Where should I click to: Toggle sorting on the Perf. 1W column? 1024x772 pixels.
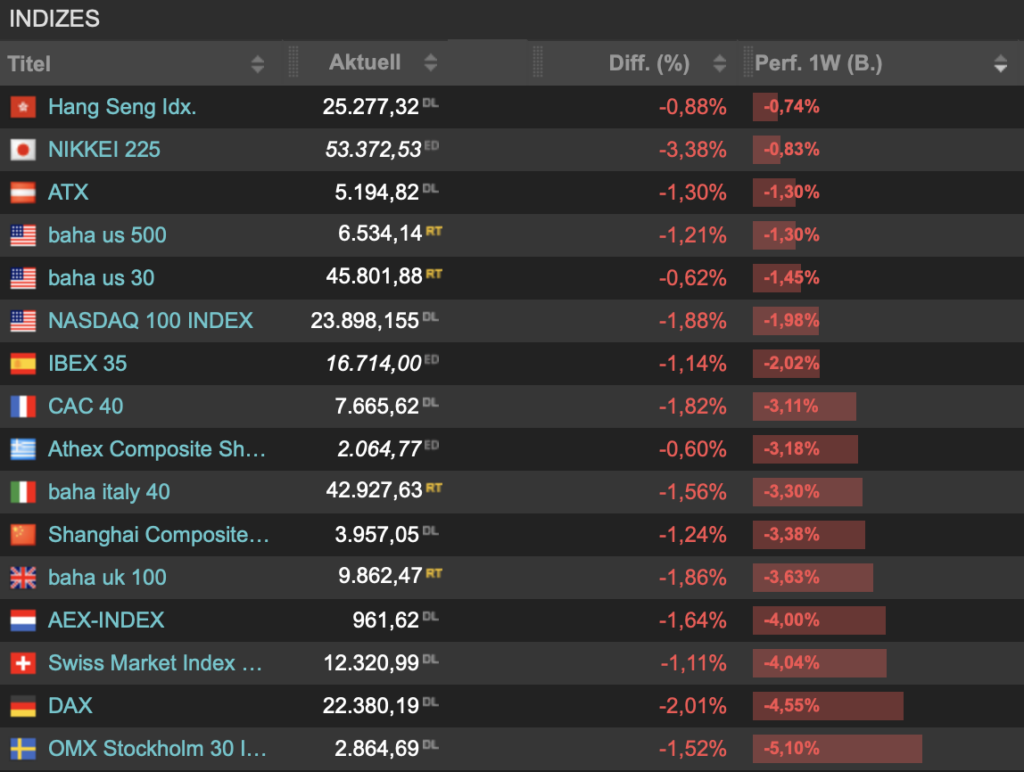point(1000,63)
